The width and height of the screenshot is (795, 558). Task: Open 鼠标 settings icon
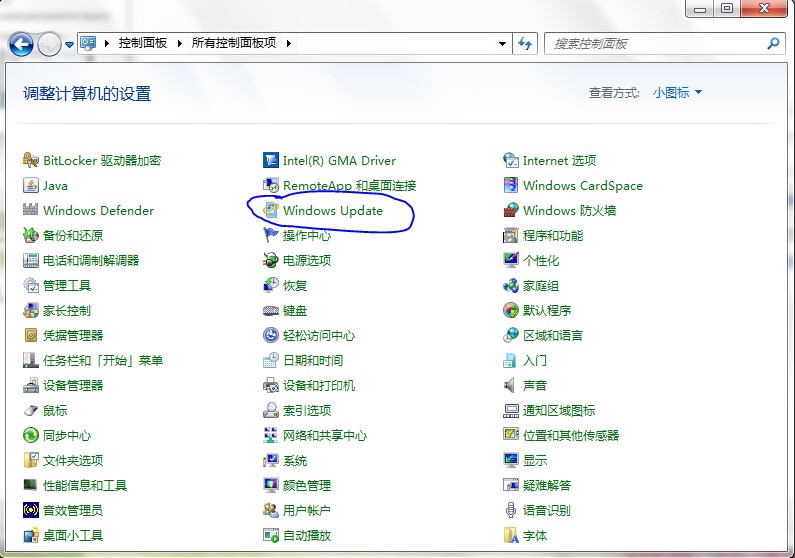30,410
